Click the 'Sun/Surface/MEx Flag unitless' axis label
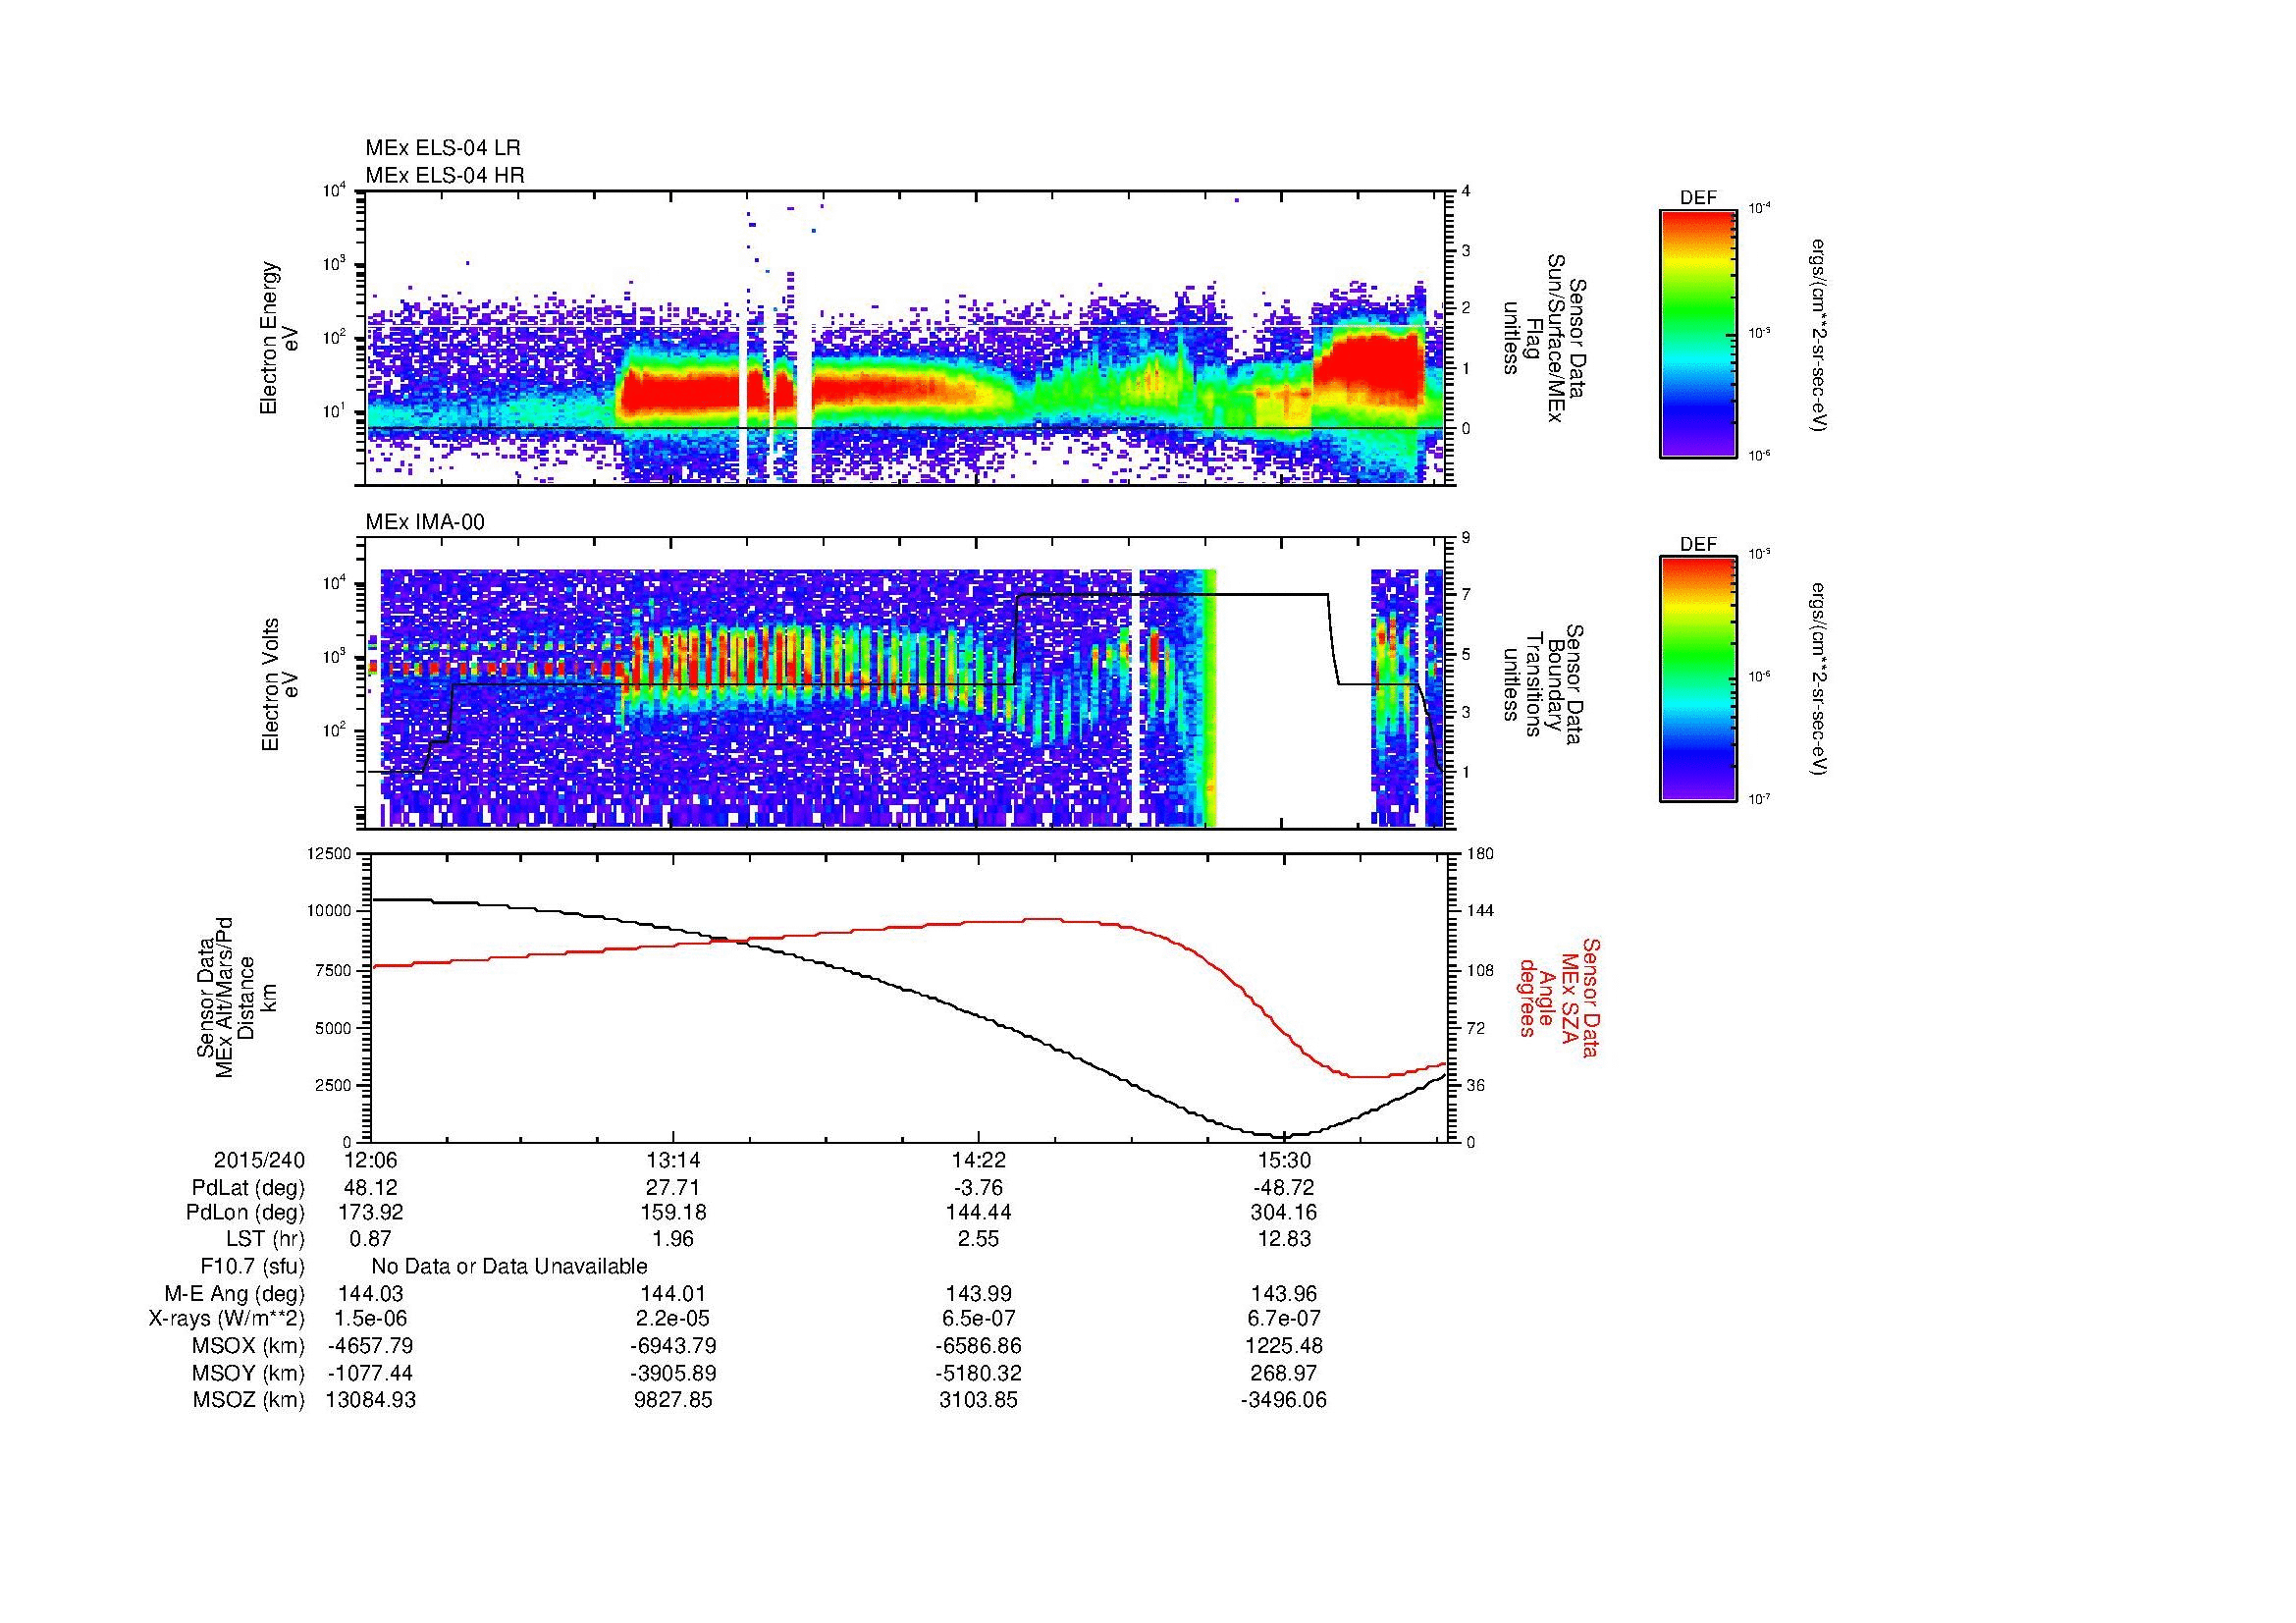 pos(1545,338)
